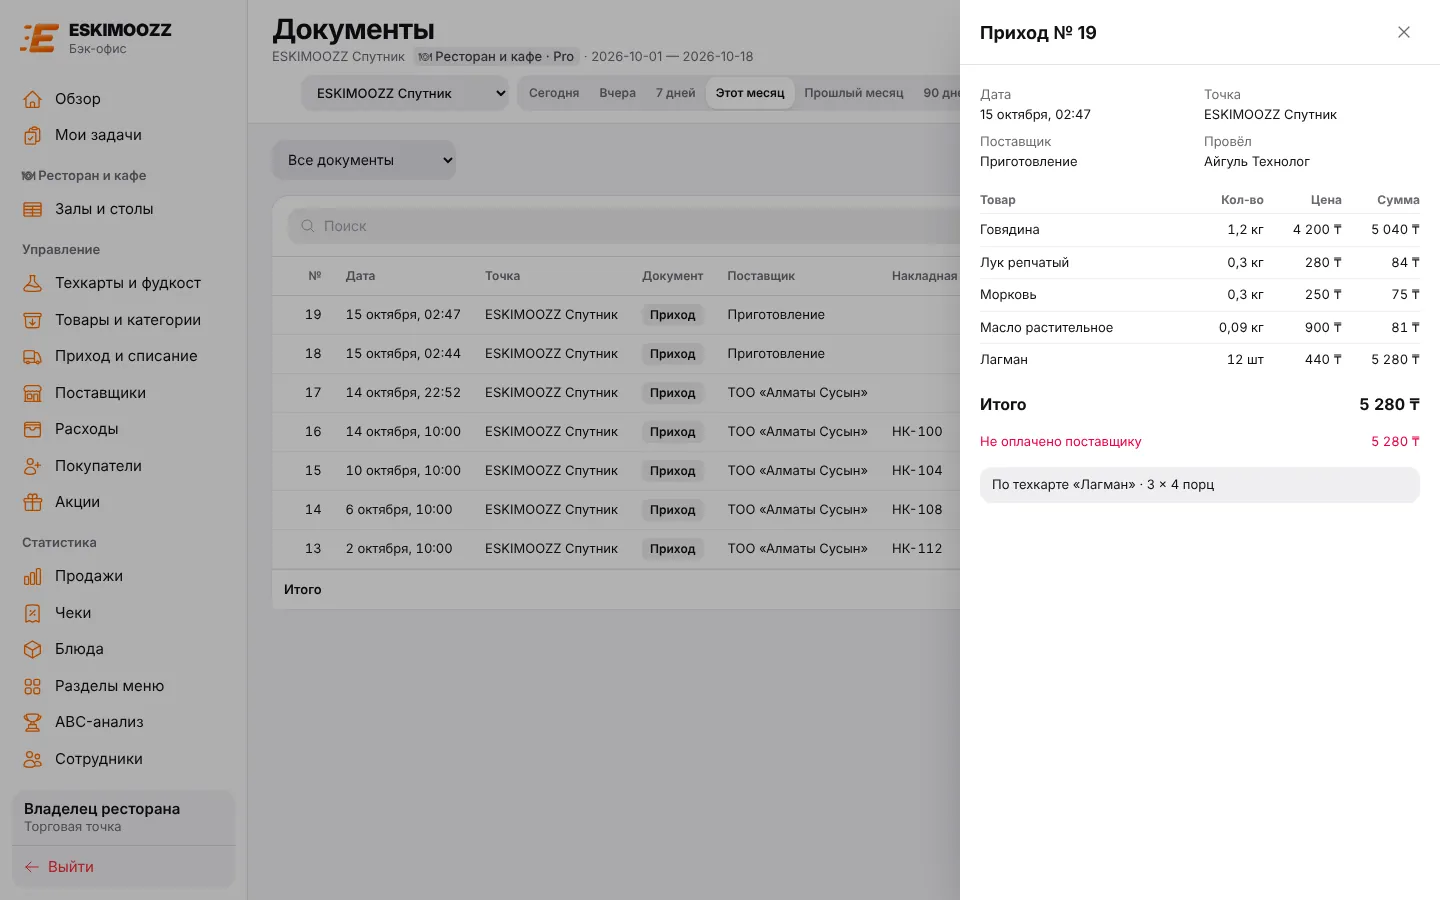The image size is (1440, 900).
Task: Click the Приход и списание truck icon
Action: 33,356
